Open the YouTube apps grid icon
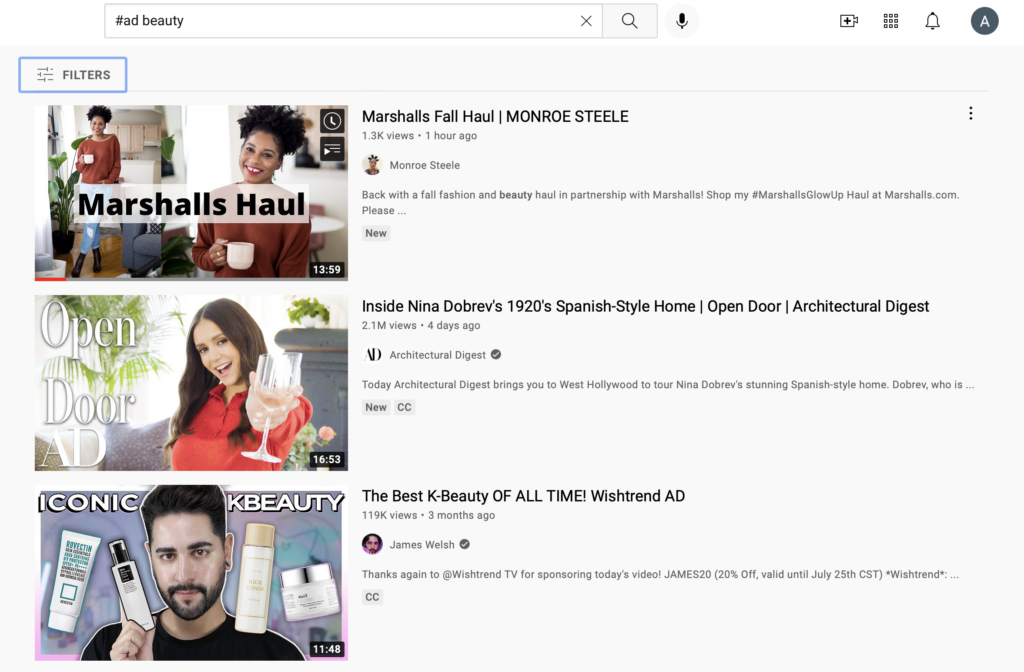 (x=890, y=20)
